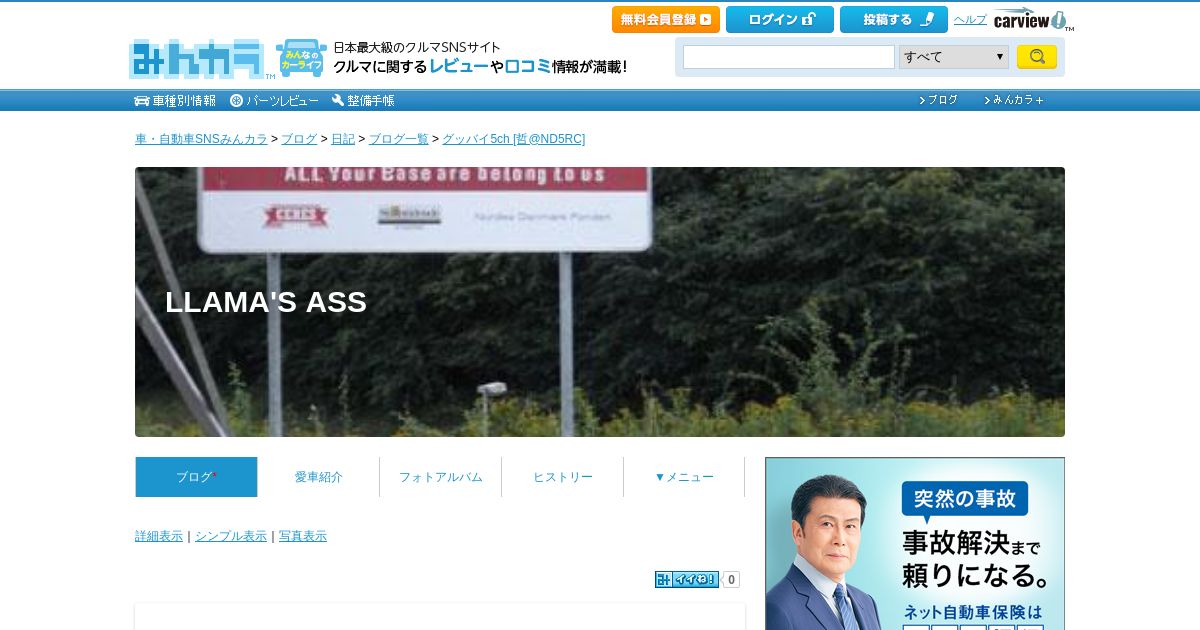The image size is (1200, 630).
Task: Select the ヒストリー tab
Action: click(562, 477)
